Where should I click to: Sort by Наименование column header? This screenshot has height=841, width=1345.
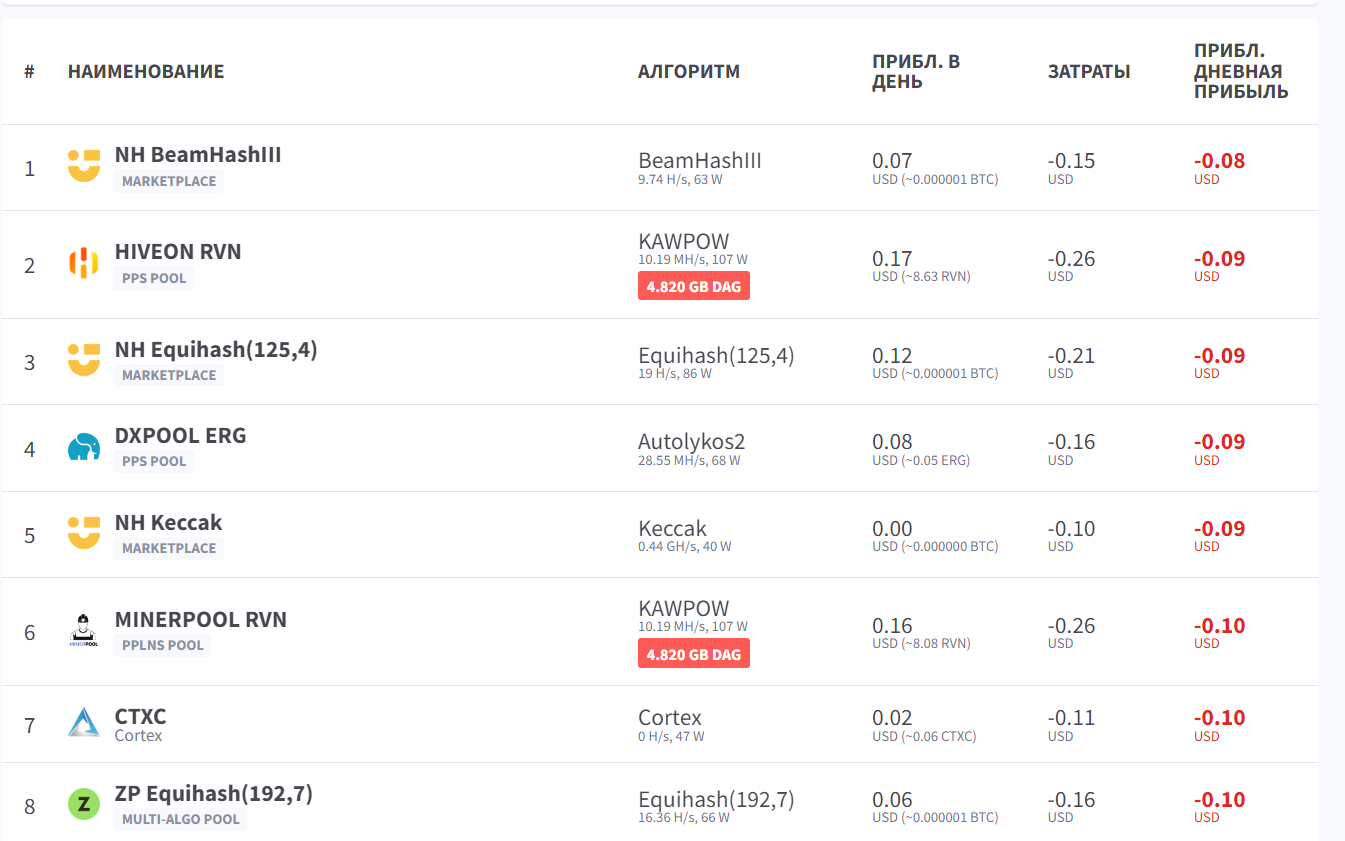(x=146, y=71)
